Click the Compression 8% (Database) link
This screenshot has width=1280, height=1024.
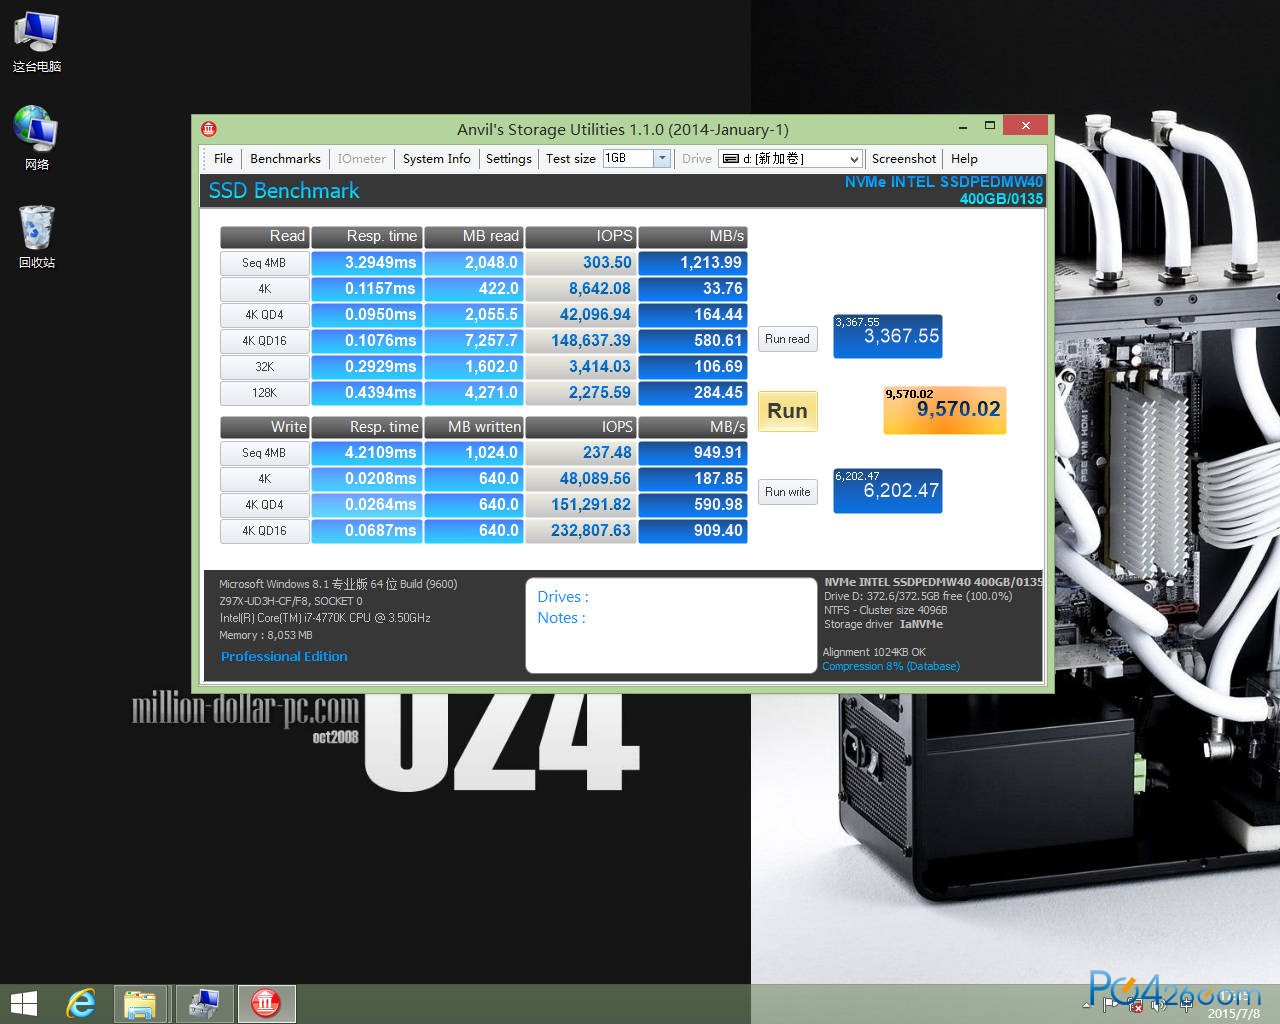tap(891, 666)
